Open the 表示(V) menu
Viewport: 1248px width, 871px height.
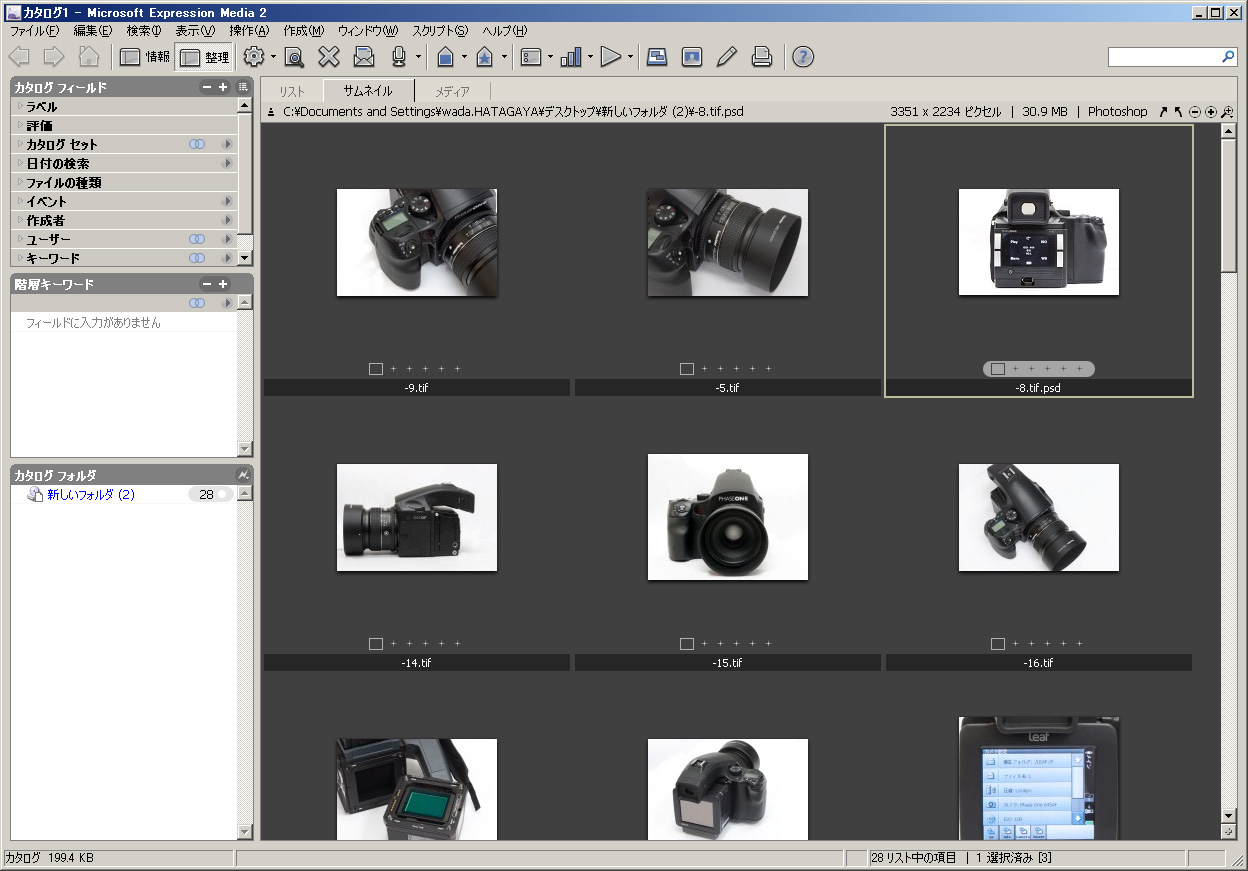pos(195,31)
